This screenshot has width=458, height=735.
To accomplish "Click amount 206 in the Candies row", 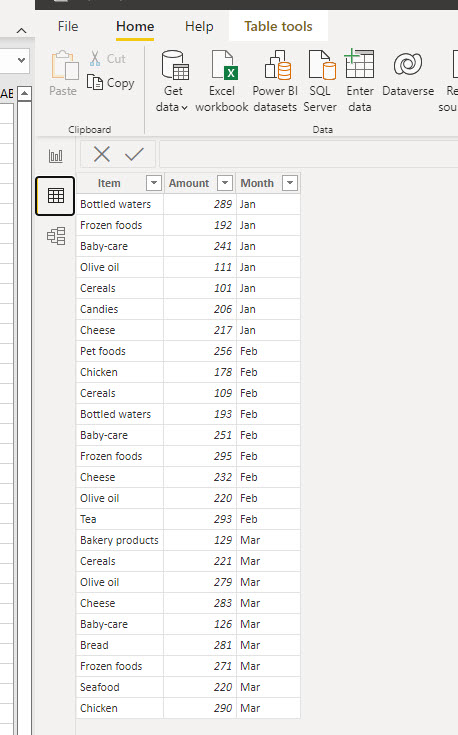I will (223, 309).
